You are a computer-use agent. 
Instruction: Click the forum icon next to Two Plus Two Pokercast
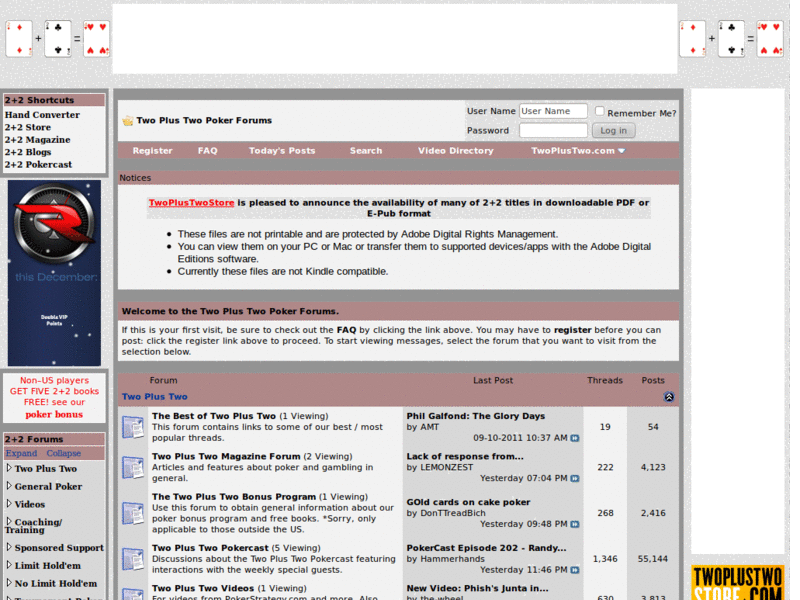point(133,559)
